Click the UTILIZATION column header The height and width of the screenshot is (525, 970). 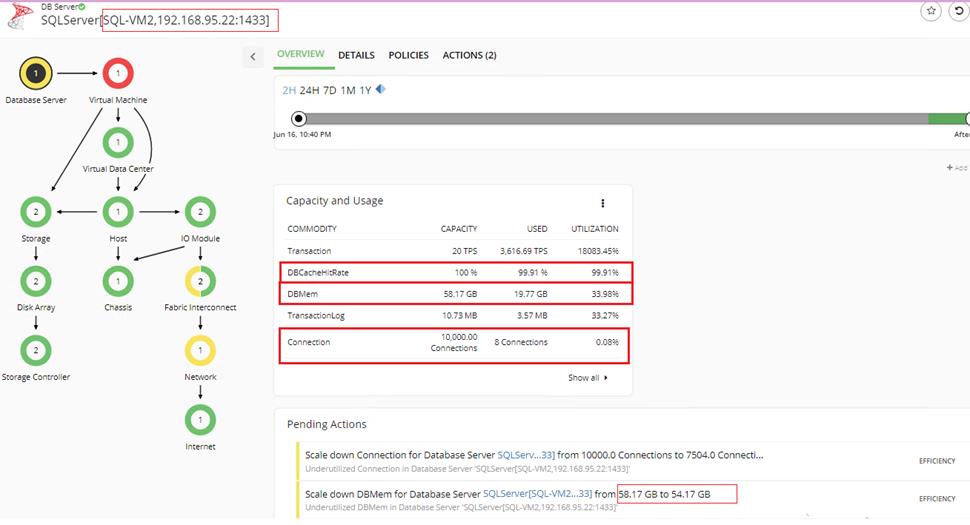pyautogui.click(x=594, y=229)
